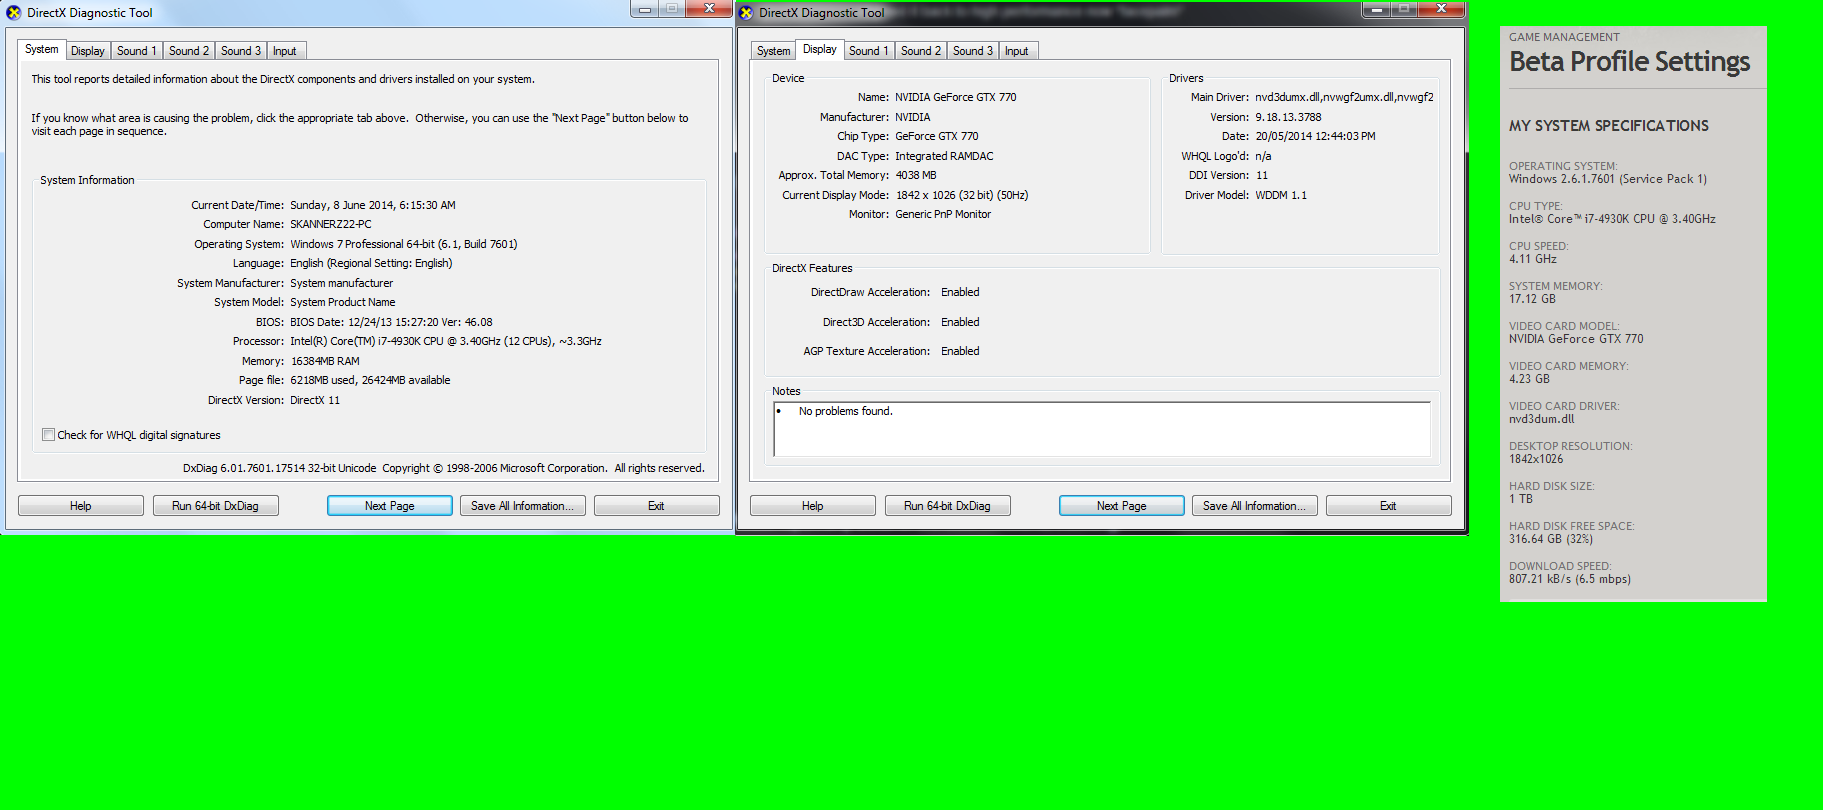Click Exit button in left DxDiag window
The image size is (1823, 810).
[656, 506]
